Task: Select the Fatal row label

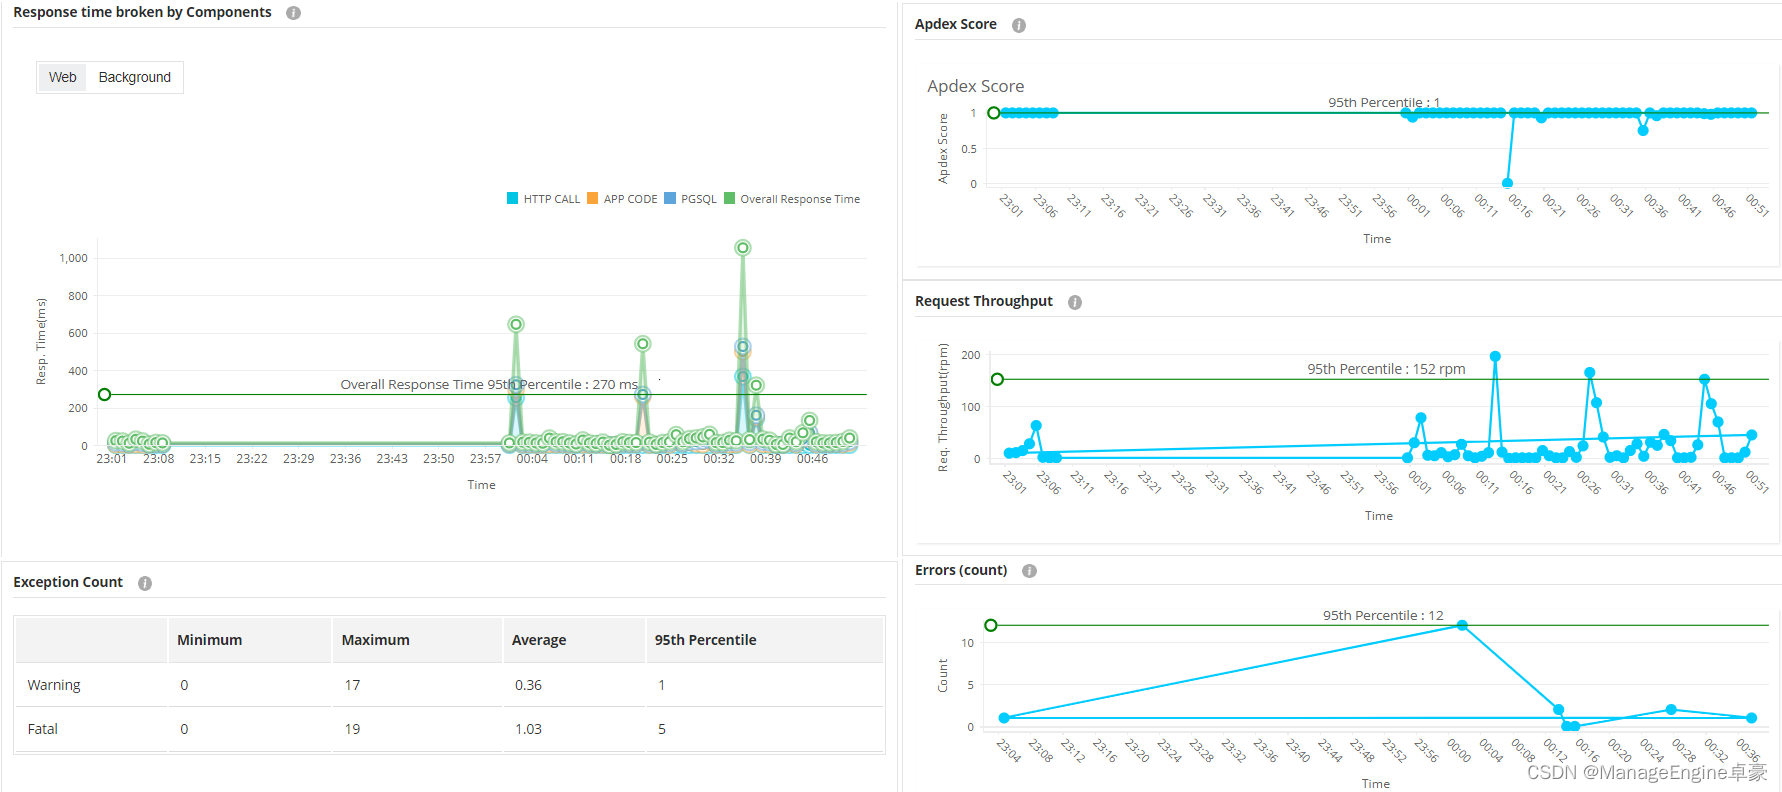Action: point(43,729)
